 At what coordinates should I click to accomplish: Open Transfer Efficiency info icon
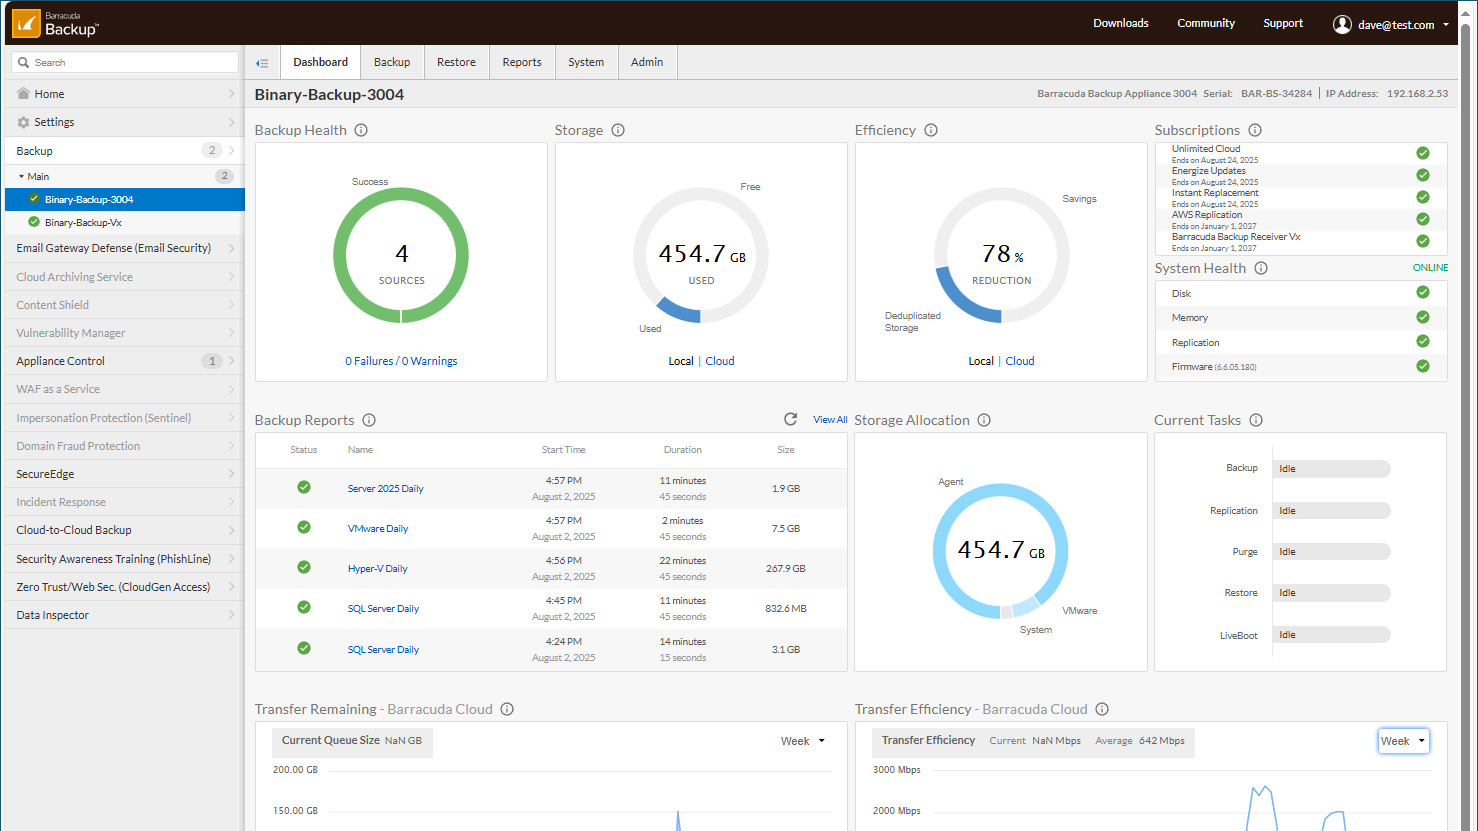pyautogui.click(x=1102, y=709)
